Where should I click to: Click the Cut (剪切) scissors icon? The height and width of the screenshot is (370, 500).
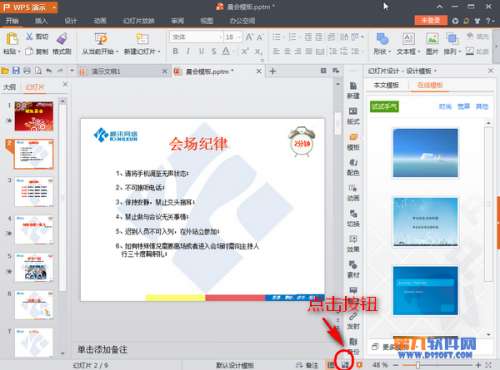pos(30,36)
